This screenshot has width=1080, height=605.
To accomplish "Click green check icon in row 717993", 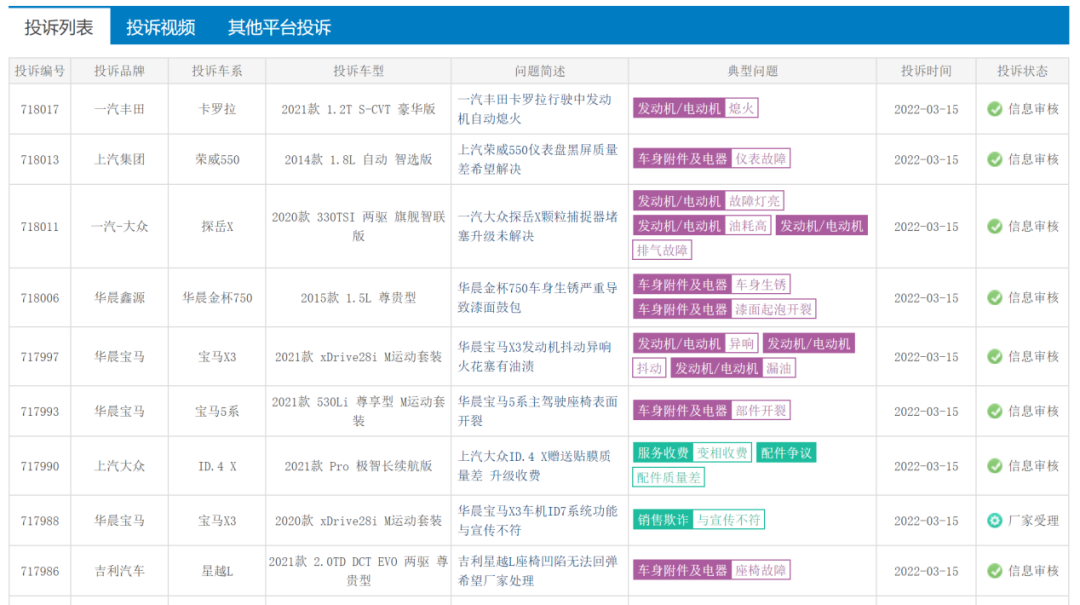I will pyautogui.click(x=994, y=411).
